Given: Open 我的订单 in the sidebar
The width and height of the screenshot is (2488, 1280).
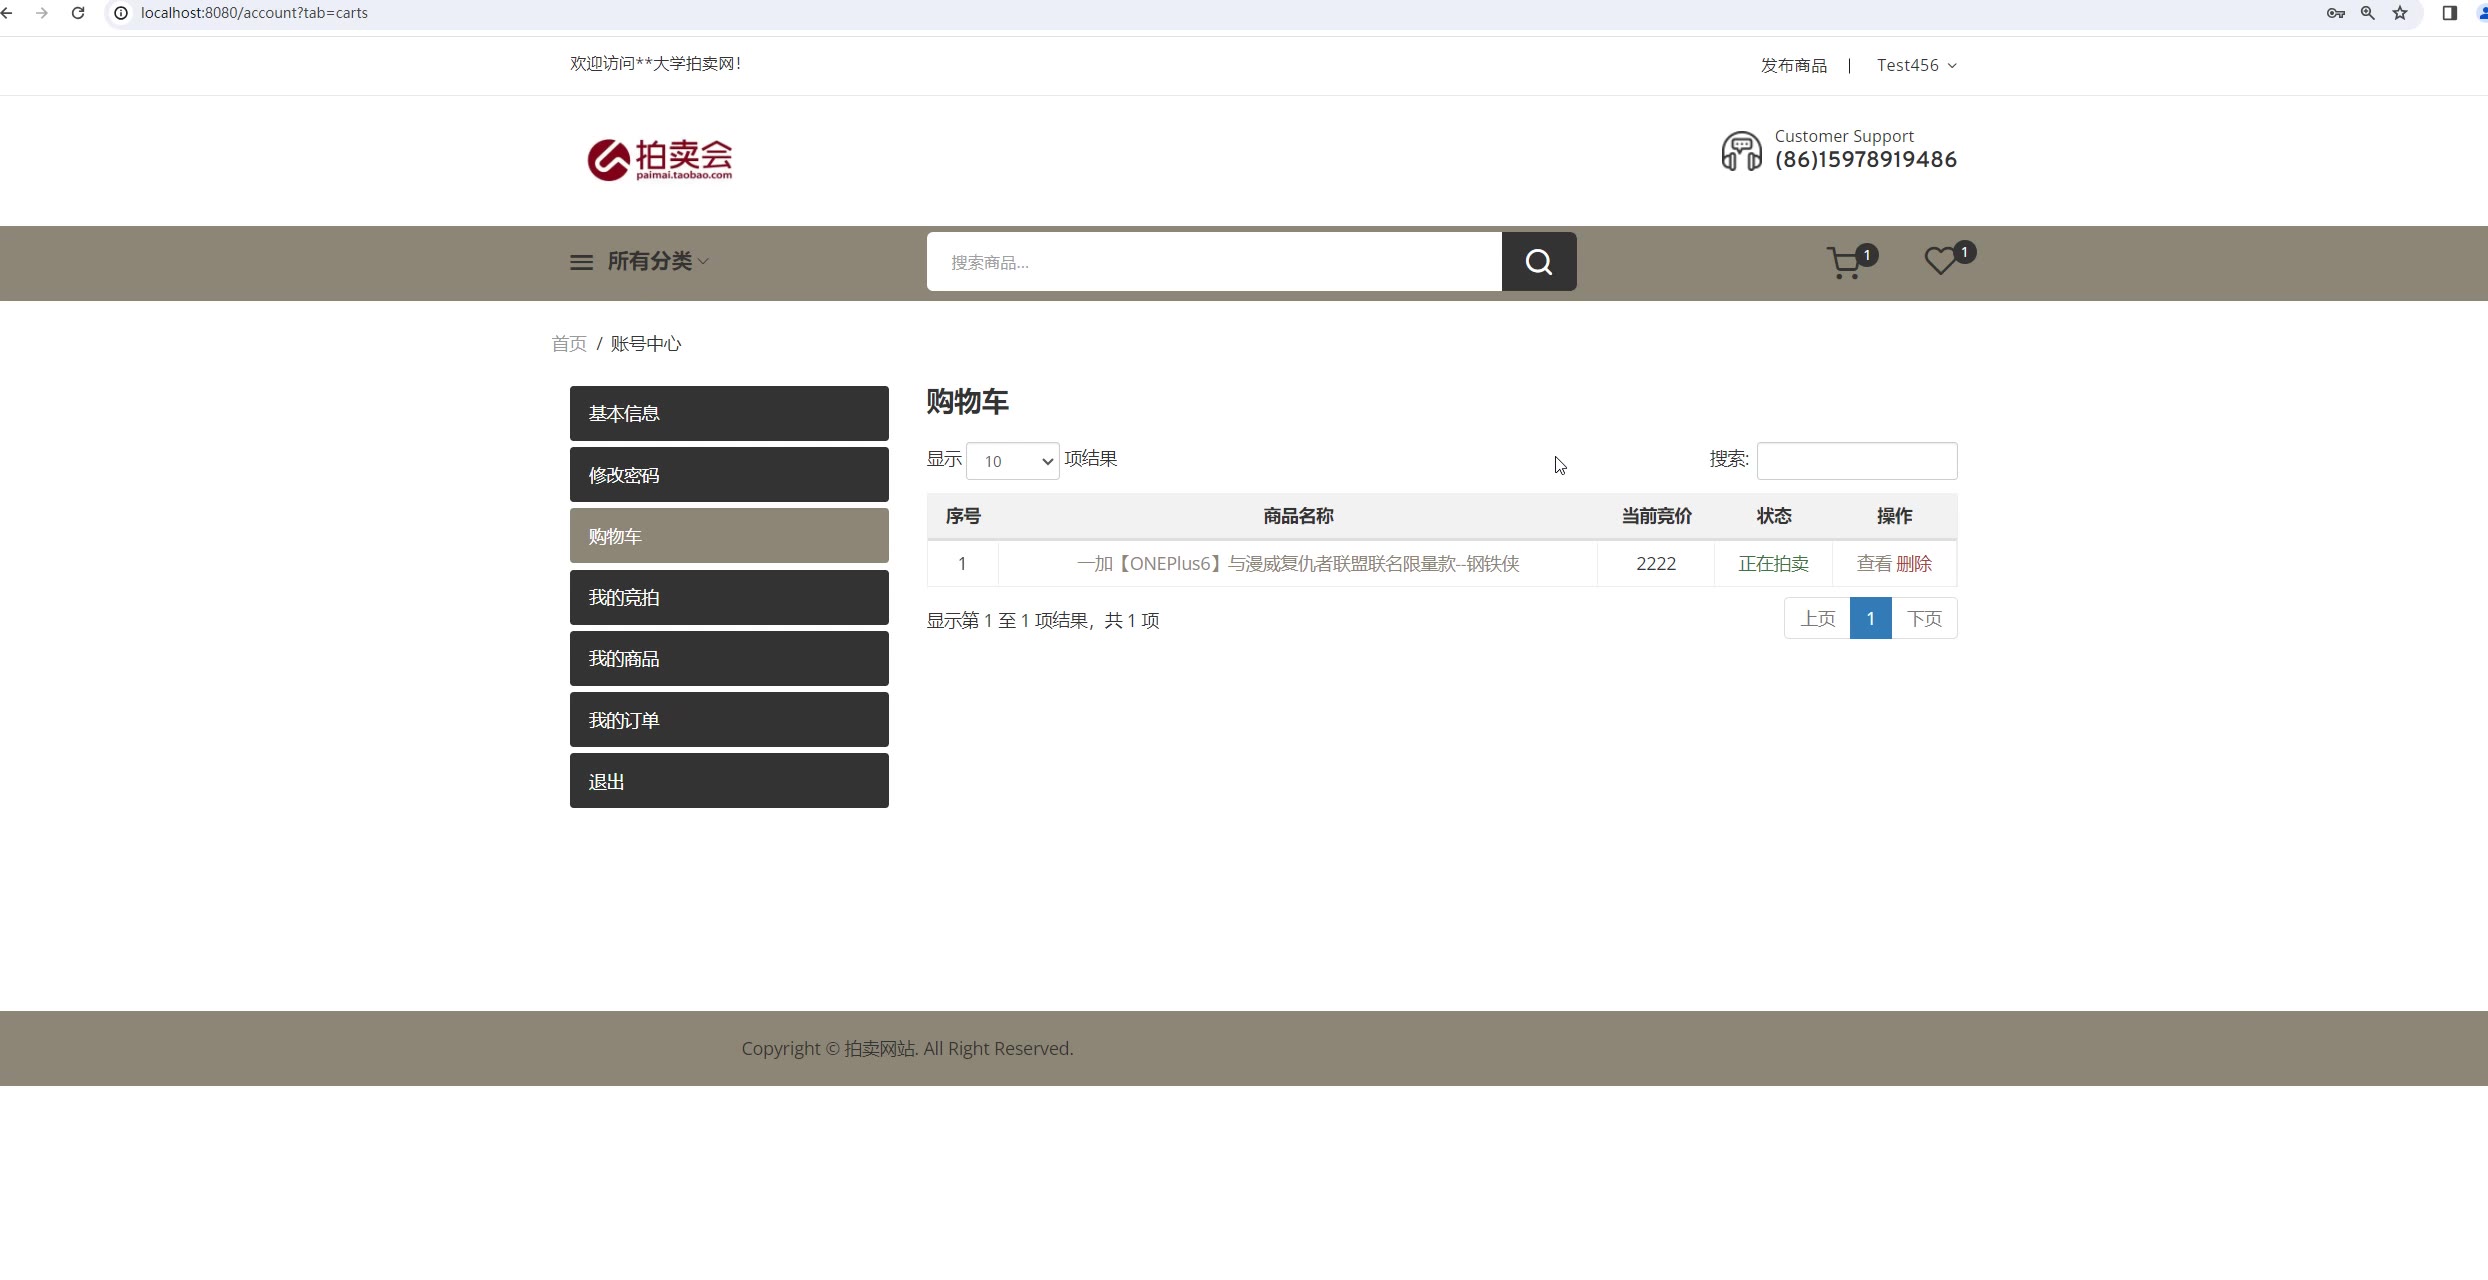Looking at the screenshot, I should tap(729, 720).
